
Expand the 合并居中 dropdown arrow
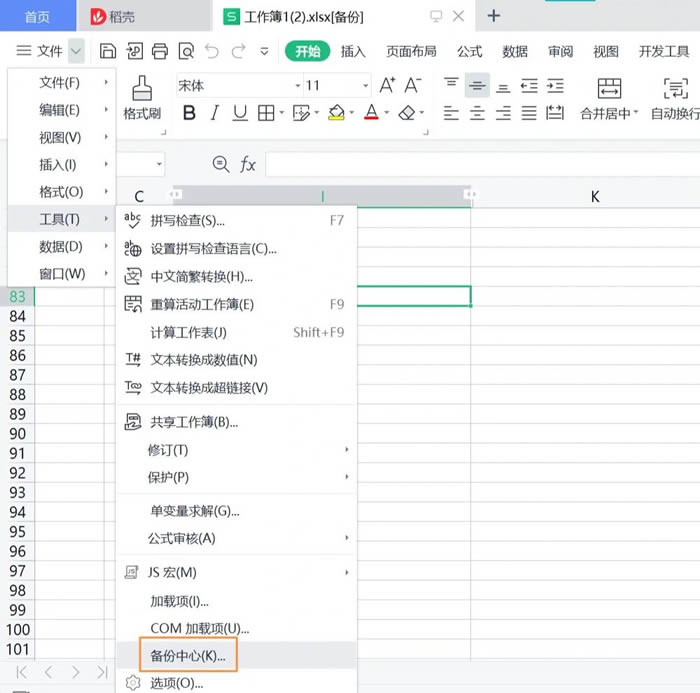636,112
